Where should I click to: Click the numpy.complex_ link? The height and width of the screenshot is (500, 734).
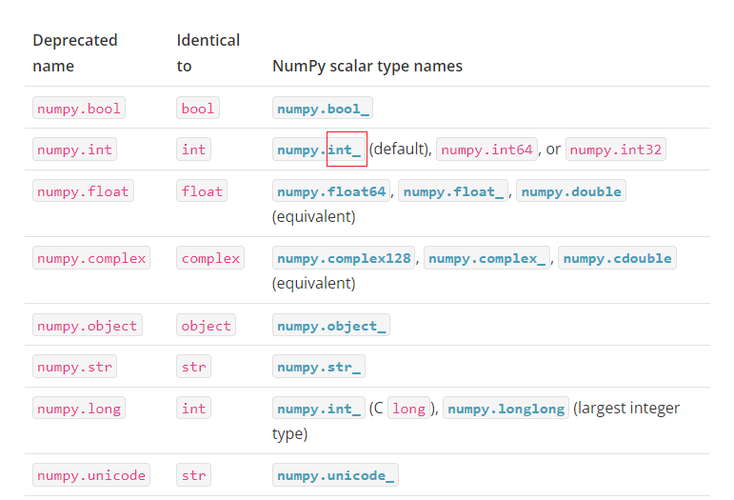(487, 258)
